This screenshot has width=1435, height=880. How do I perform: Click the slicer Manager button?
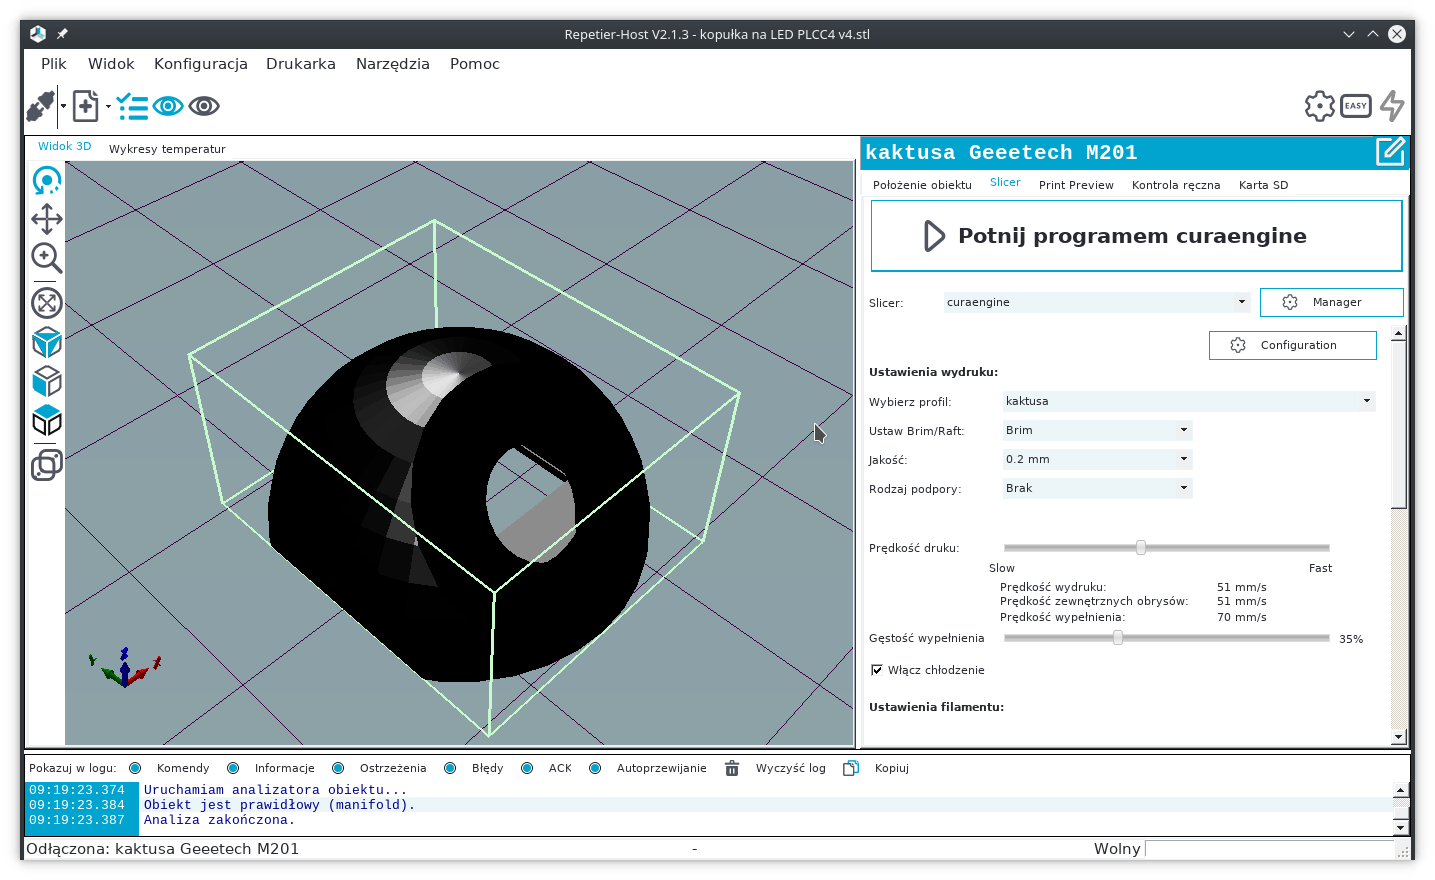pyautogui.click(x=1331, y=302)
